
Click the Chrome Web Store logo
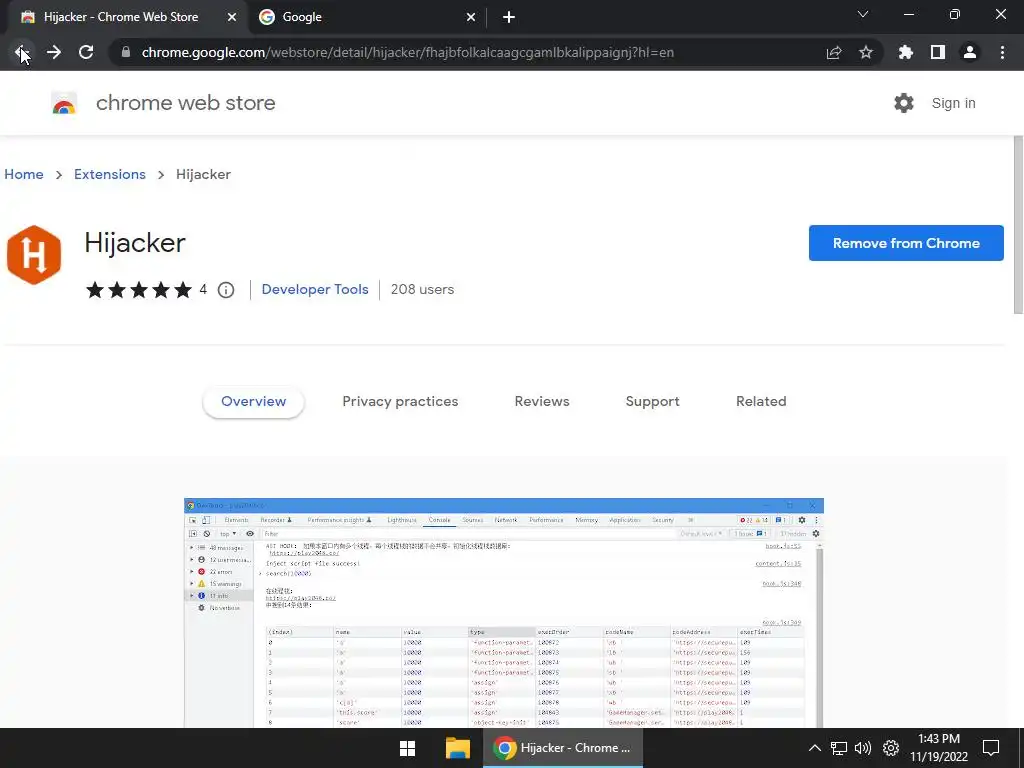pos(64,103)
